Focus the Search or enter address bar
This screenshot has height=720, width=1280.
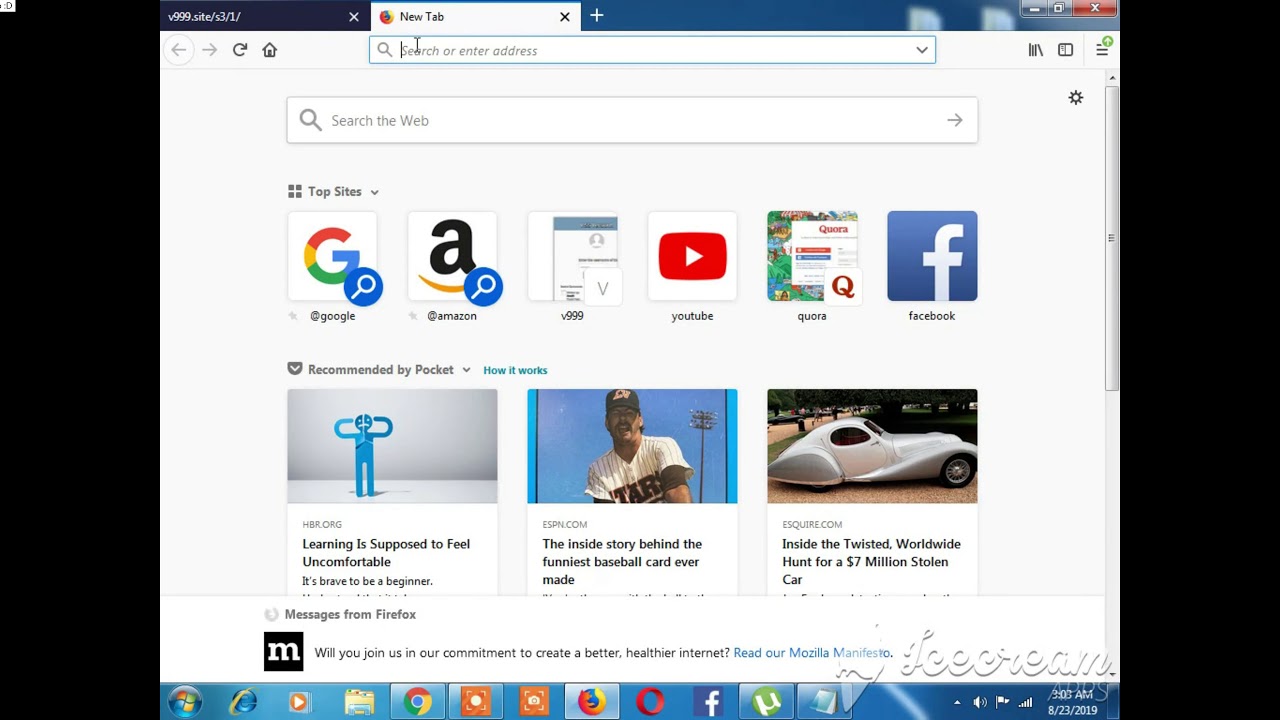pyautogui.click(x=652, y=50)
